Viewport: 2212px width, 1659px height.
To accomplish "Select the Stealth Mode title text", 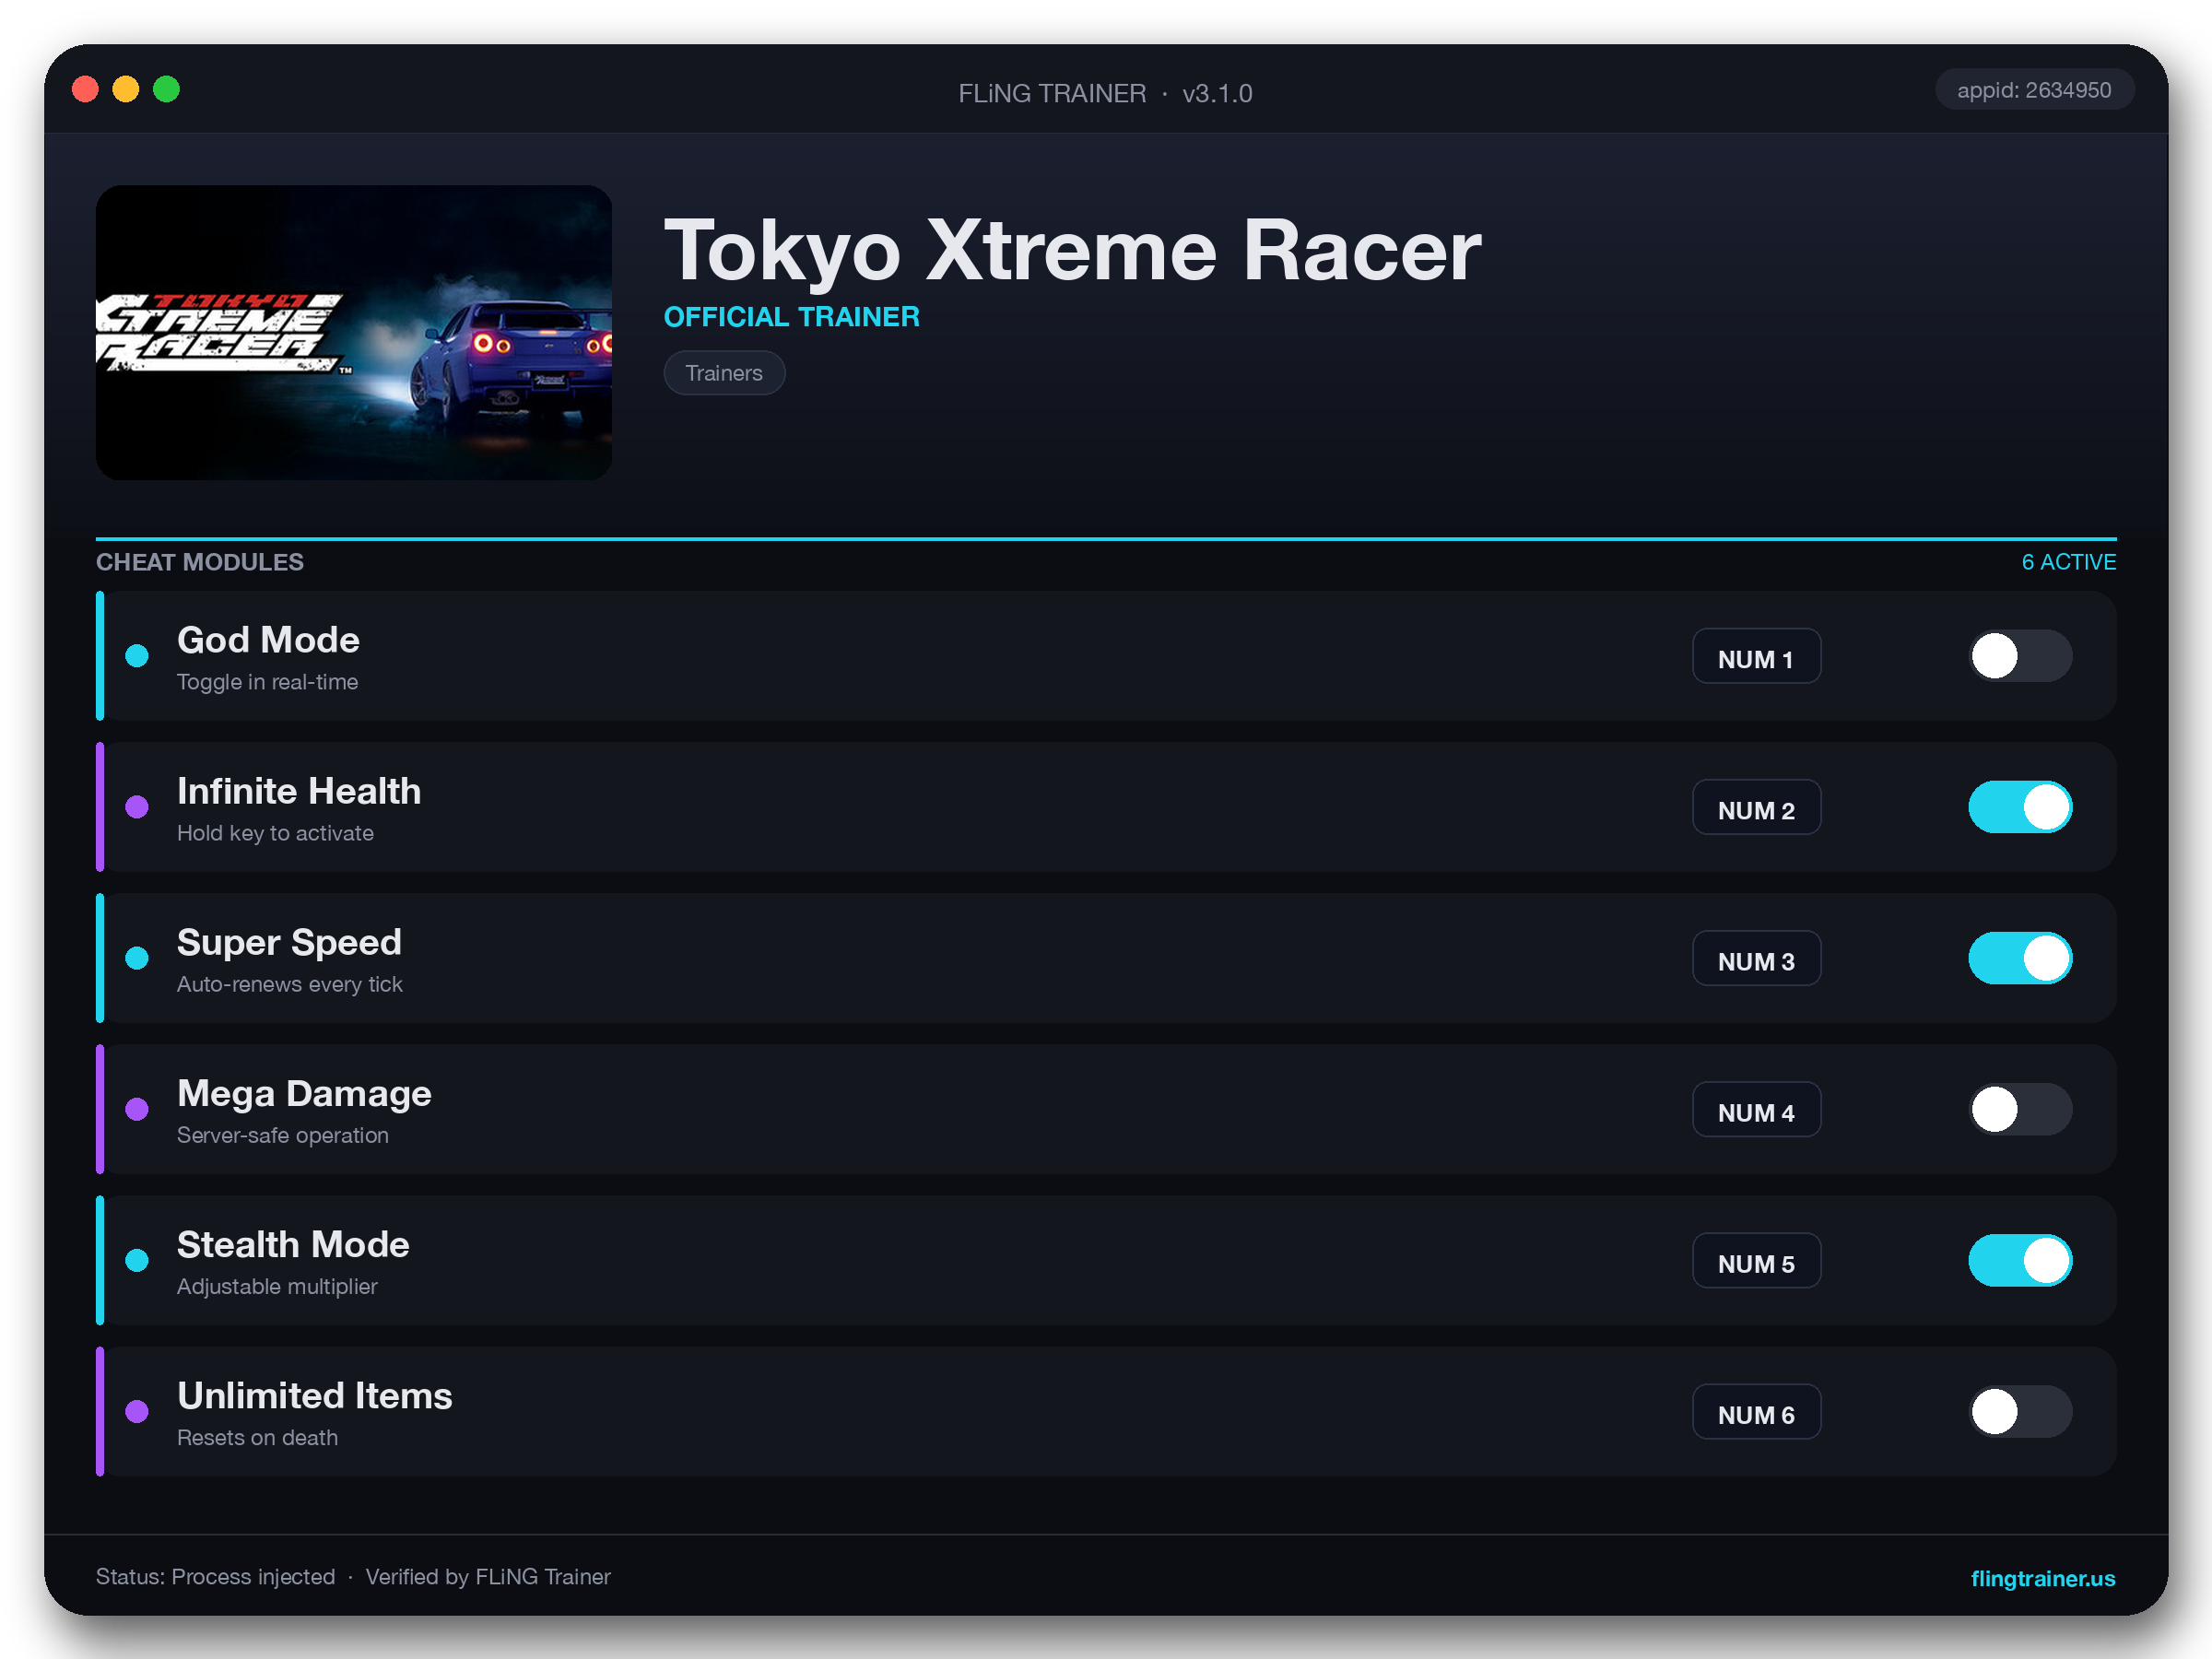I will point(293,1244).
